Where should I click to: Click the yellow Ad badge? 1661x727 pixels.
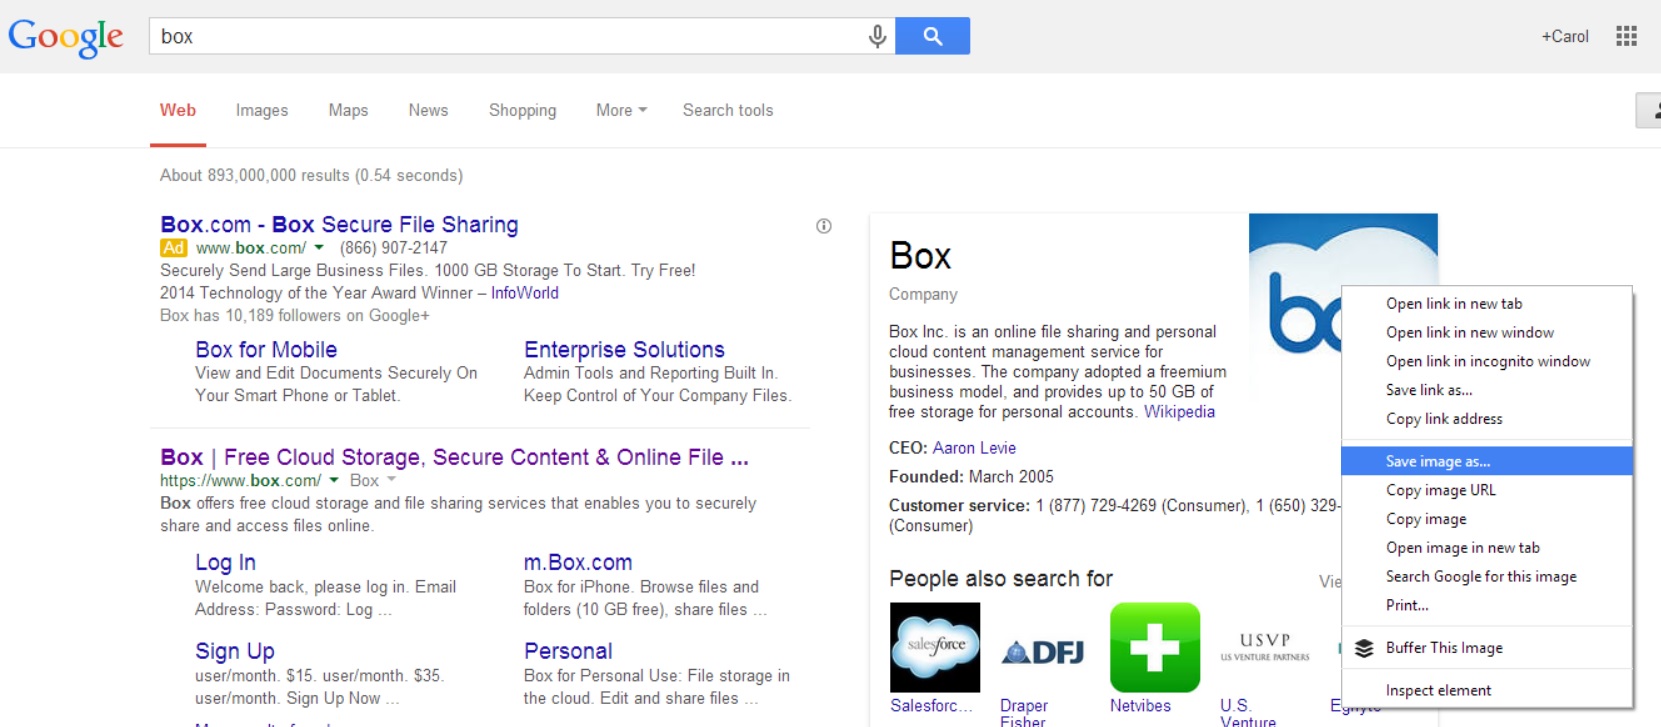(174, 248)
